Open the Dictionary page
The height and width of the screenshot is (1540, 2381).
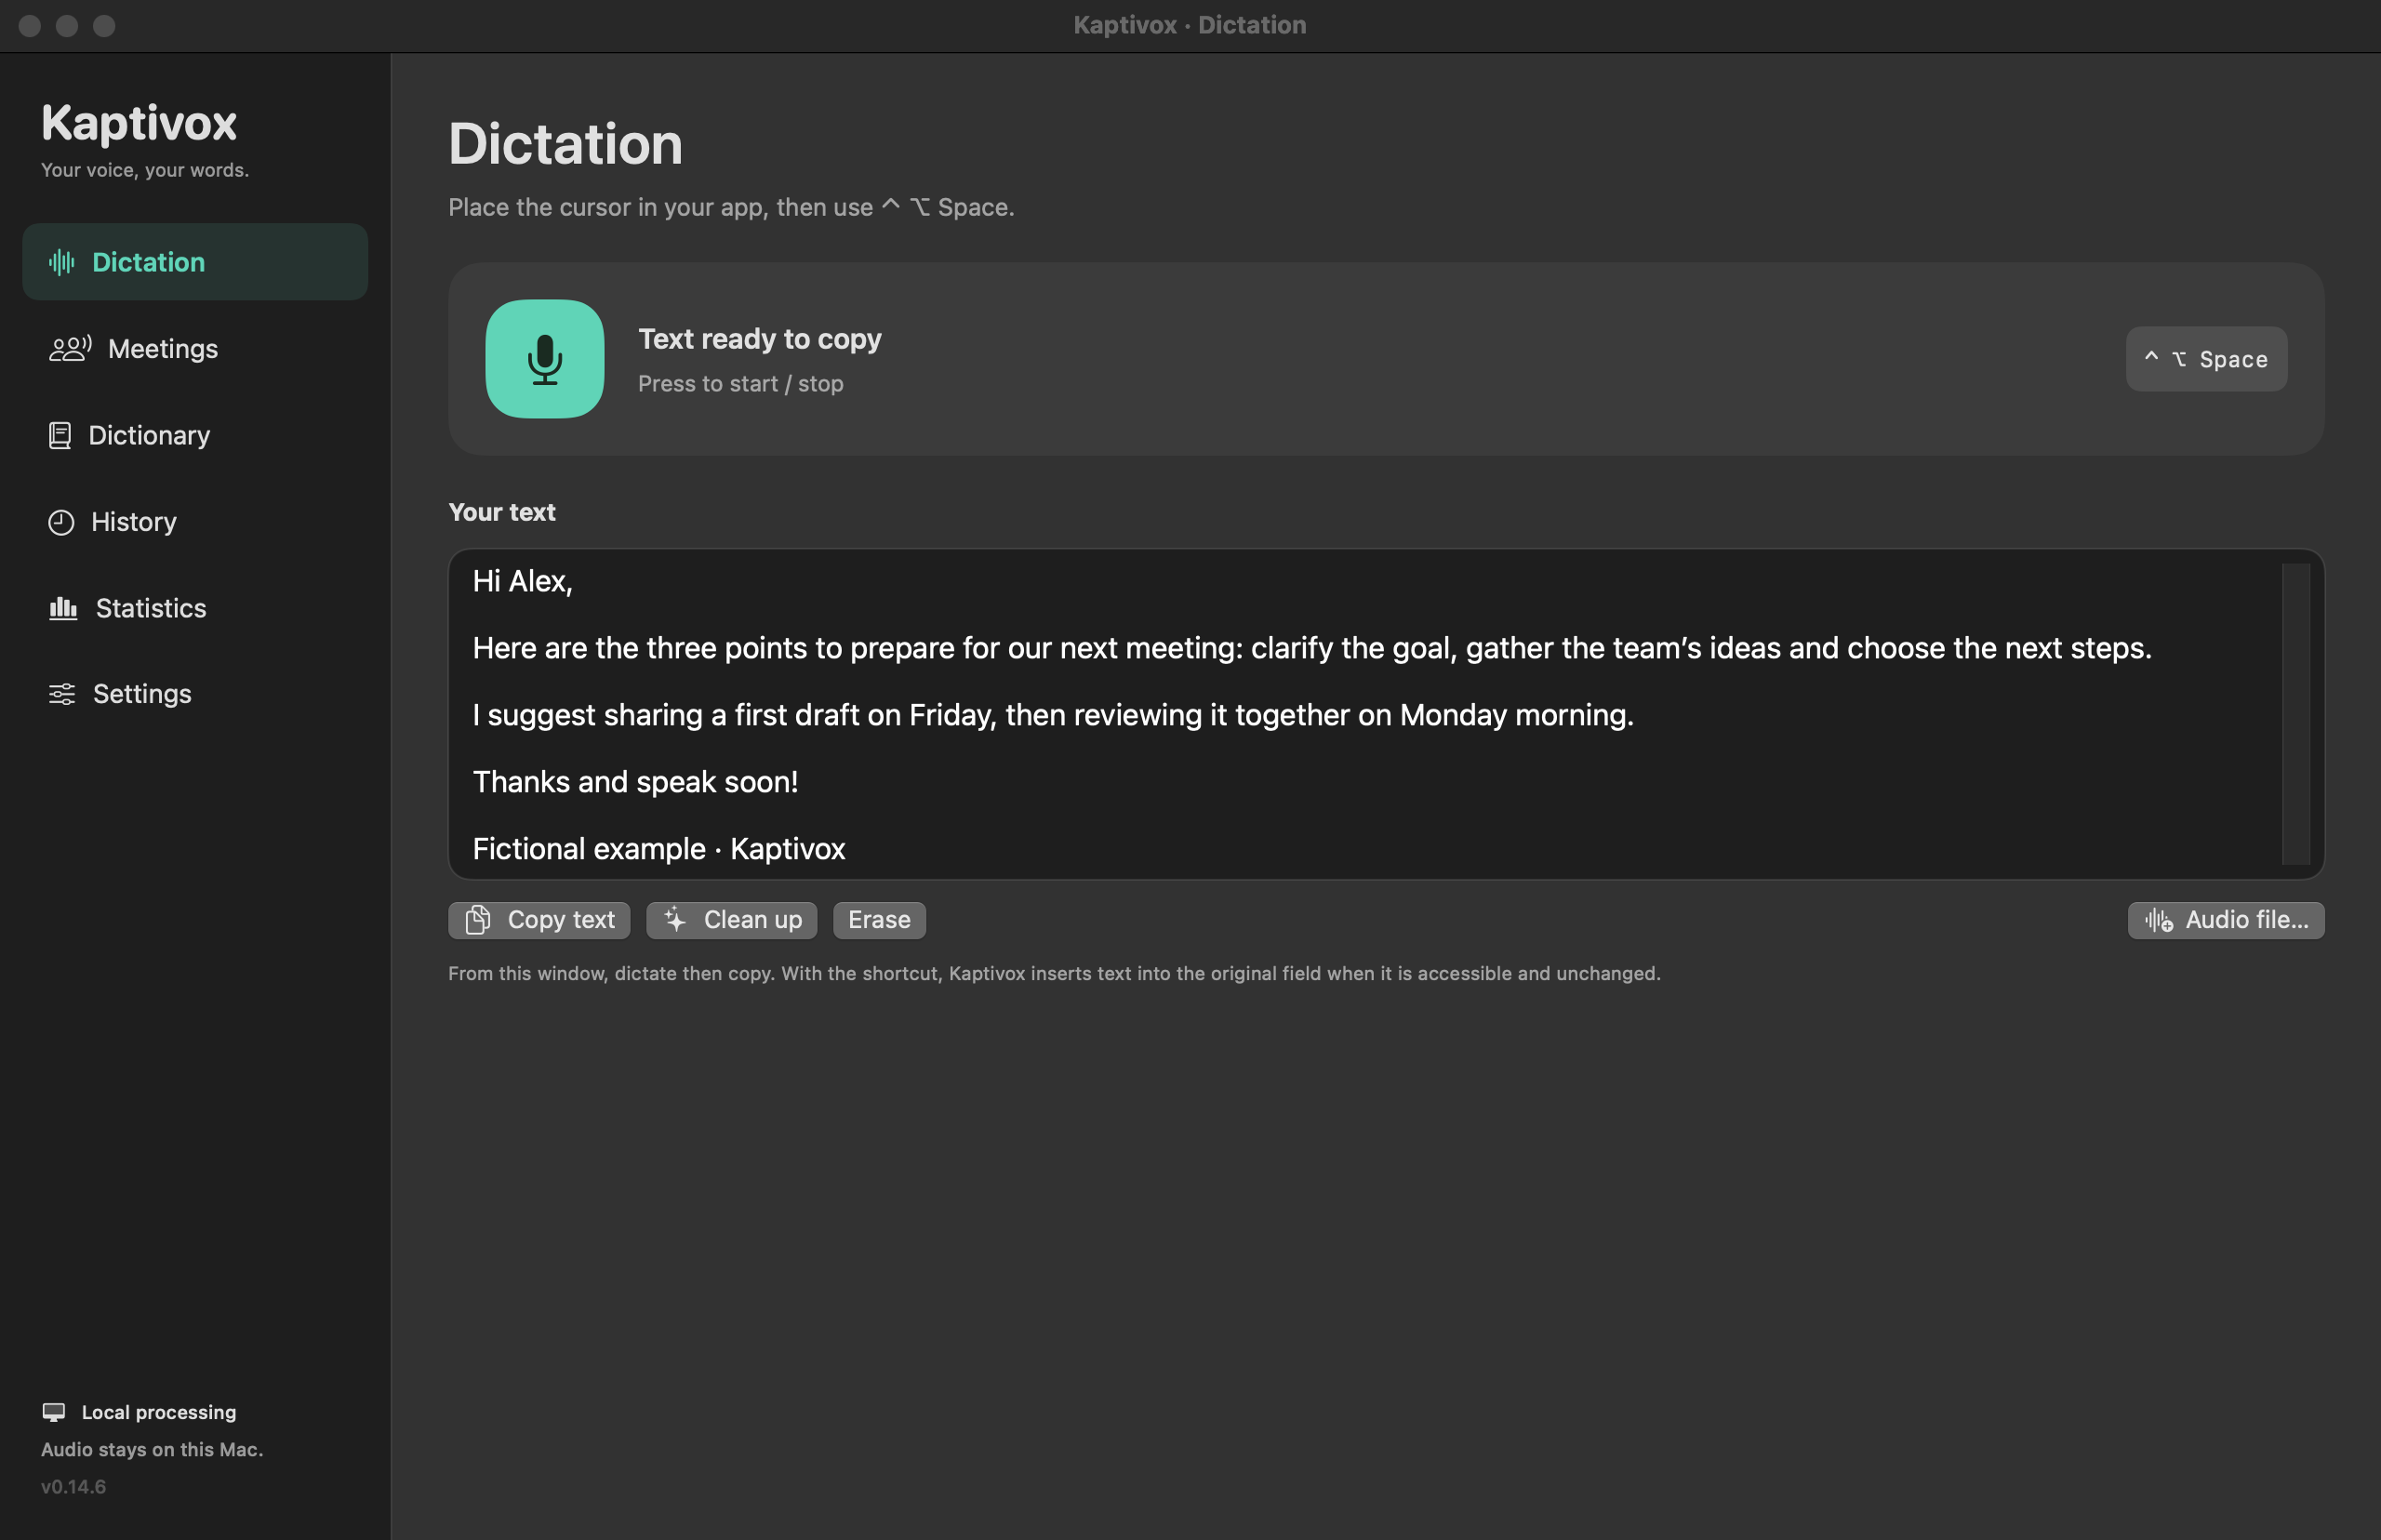click(x=195, y=435)
